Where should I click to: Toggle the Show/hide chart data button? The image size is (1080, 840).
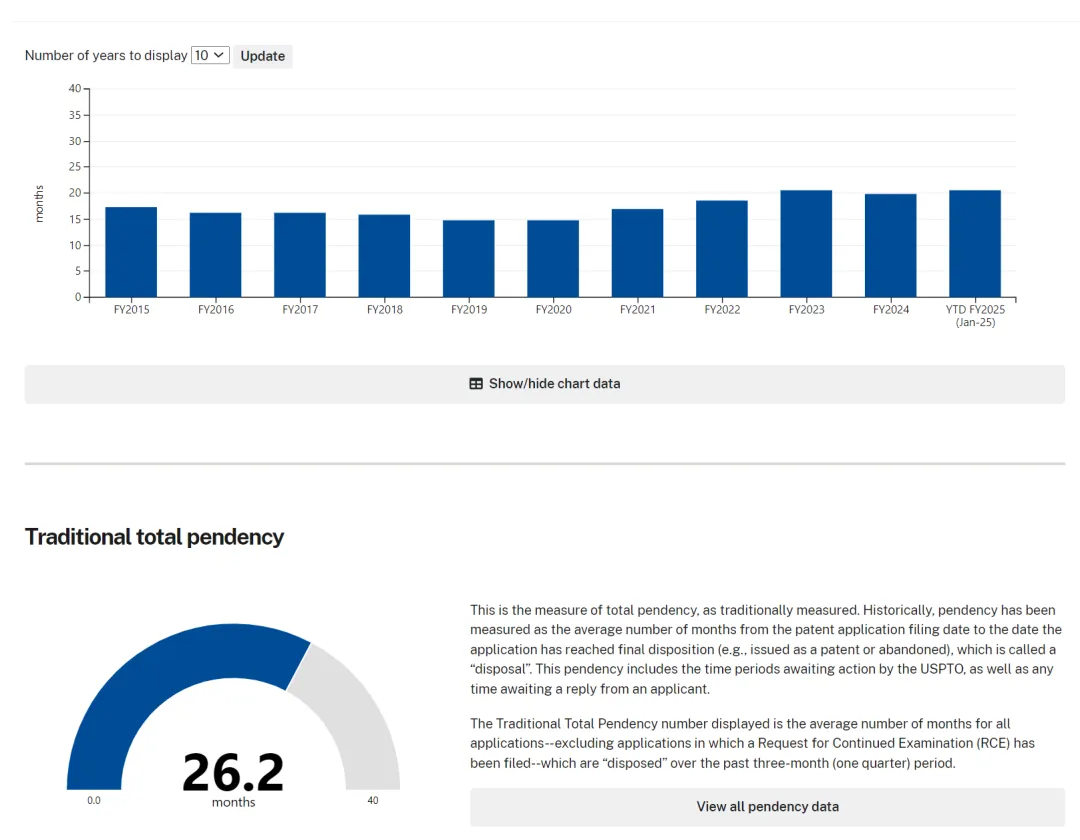point(545,384)
